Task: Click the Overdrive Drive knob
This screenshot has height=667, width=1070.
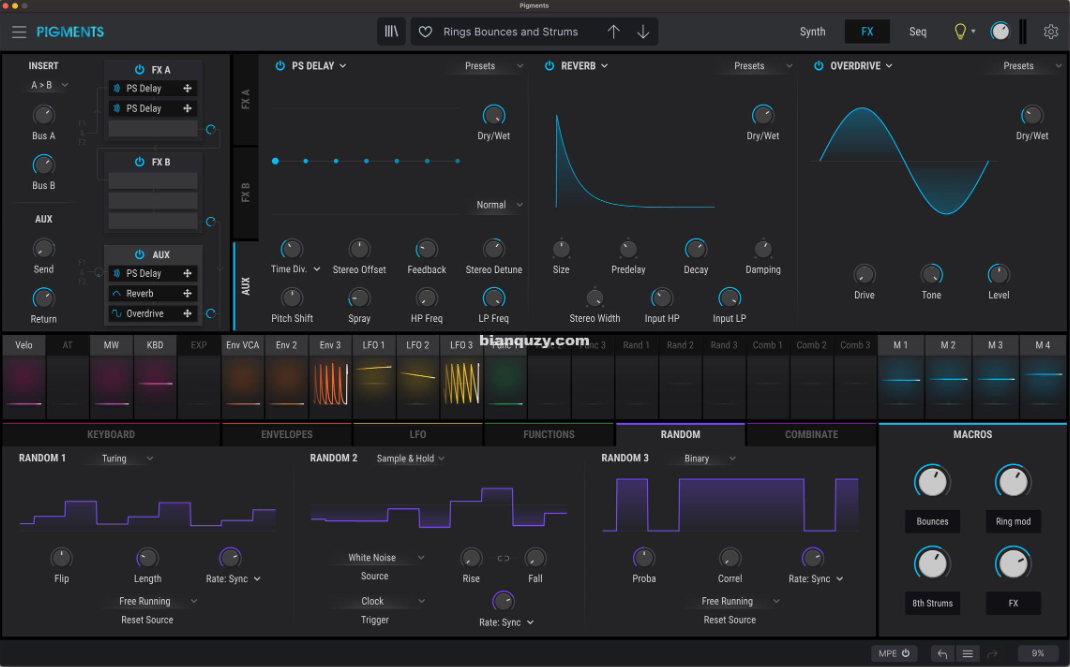Action: pos(864,274)
